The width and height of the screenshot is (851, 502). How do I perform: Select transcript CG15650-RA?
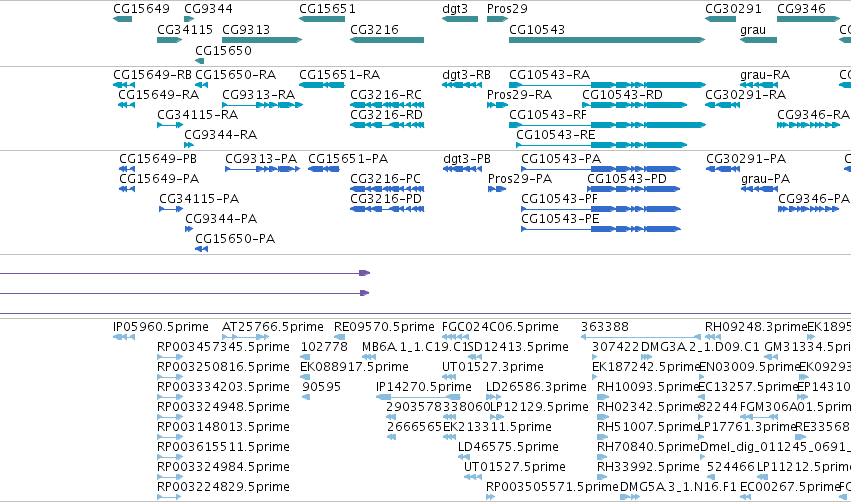(x=236, y=75)
